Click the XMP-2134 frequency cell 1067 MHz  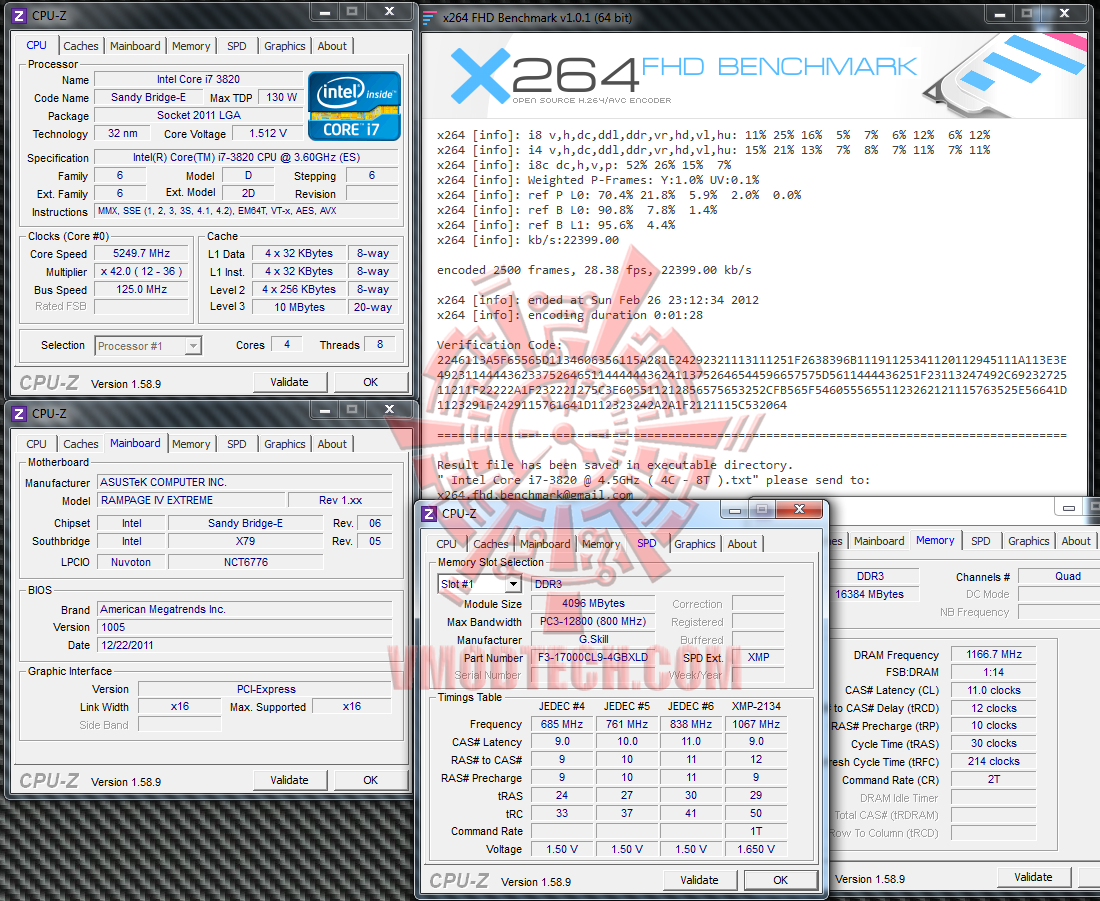pyautogui.click(x=756, y=724)
